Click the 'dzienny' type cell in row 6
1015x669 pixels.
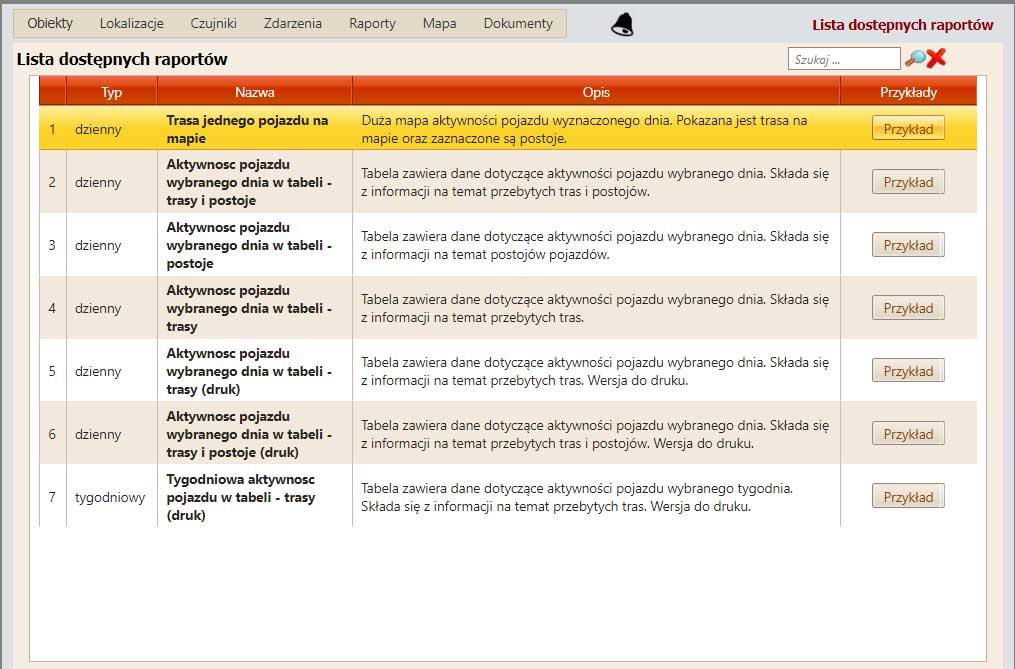pyautogui.click(x=98, y=434)
